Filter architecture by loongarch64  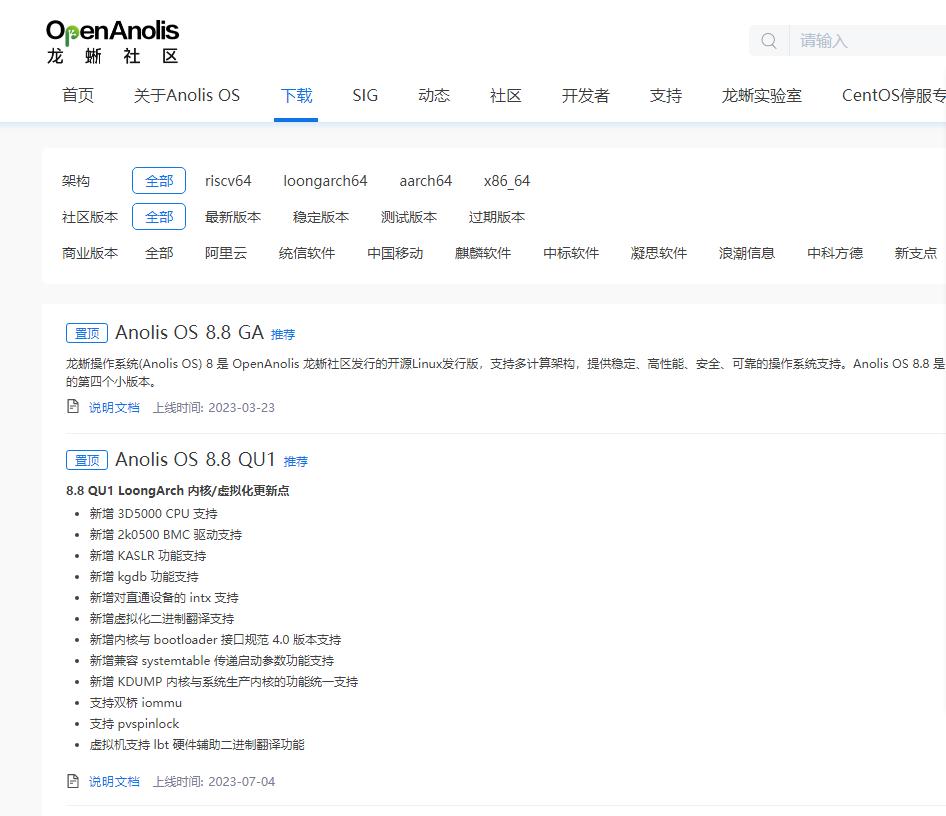click(325, 181)
